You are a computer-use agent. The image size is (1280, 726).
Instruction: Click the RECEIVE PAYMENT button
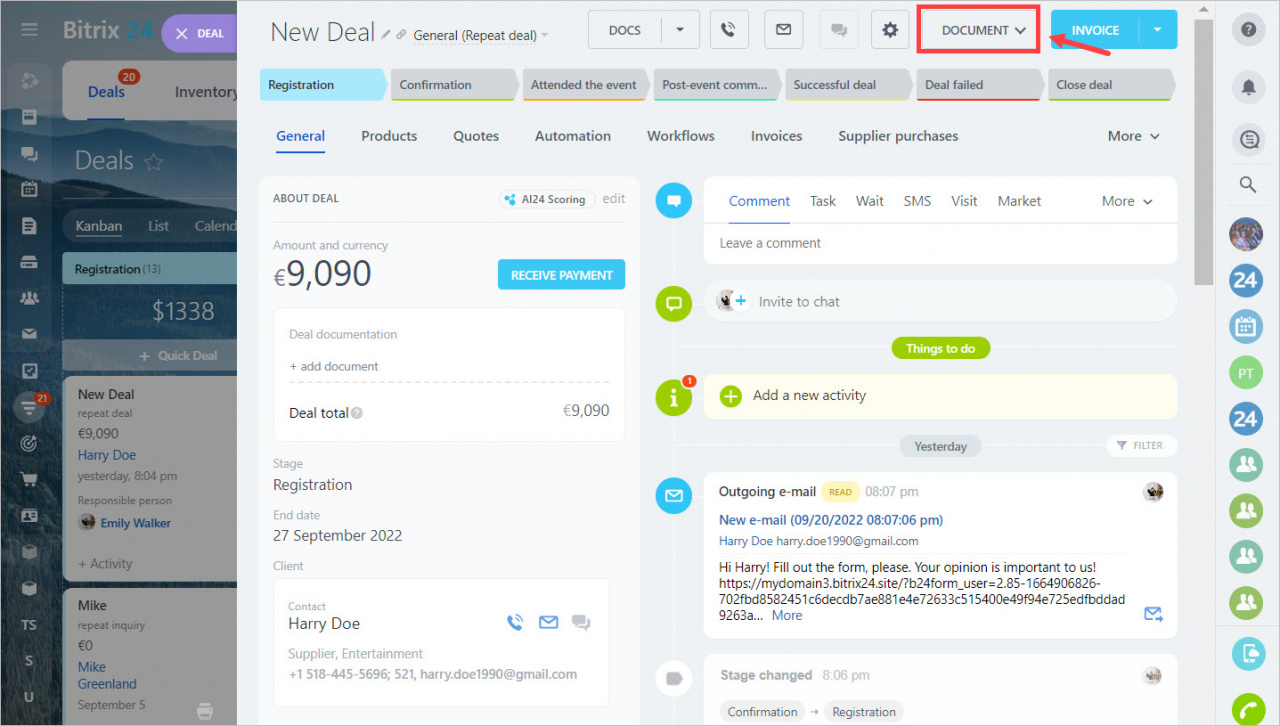tap(561, 275)
